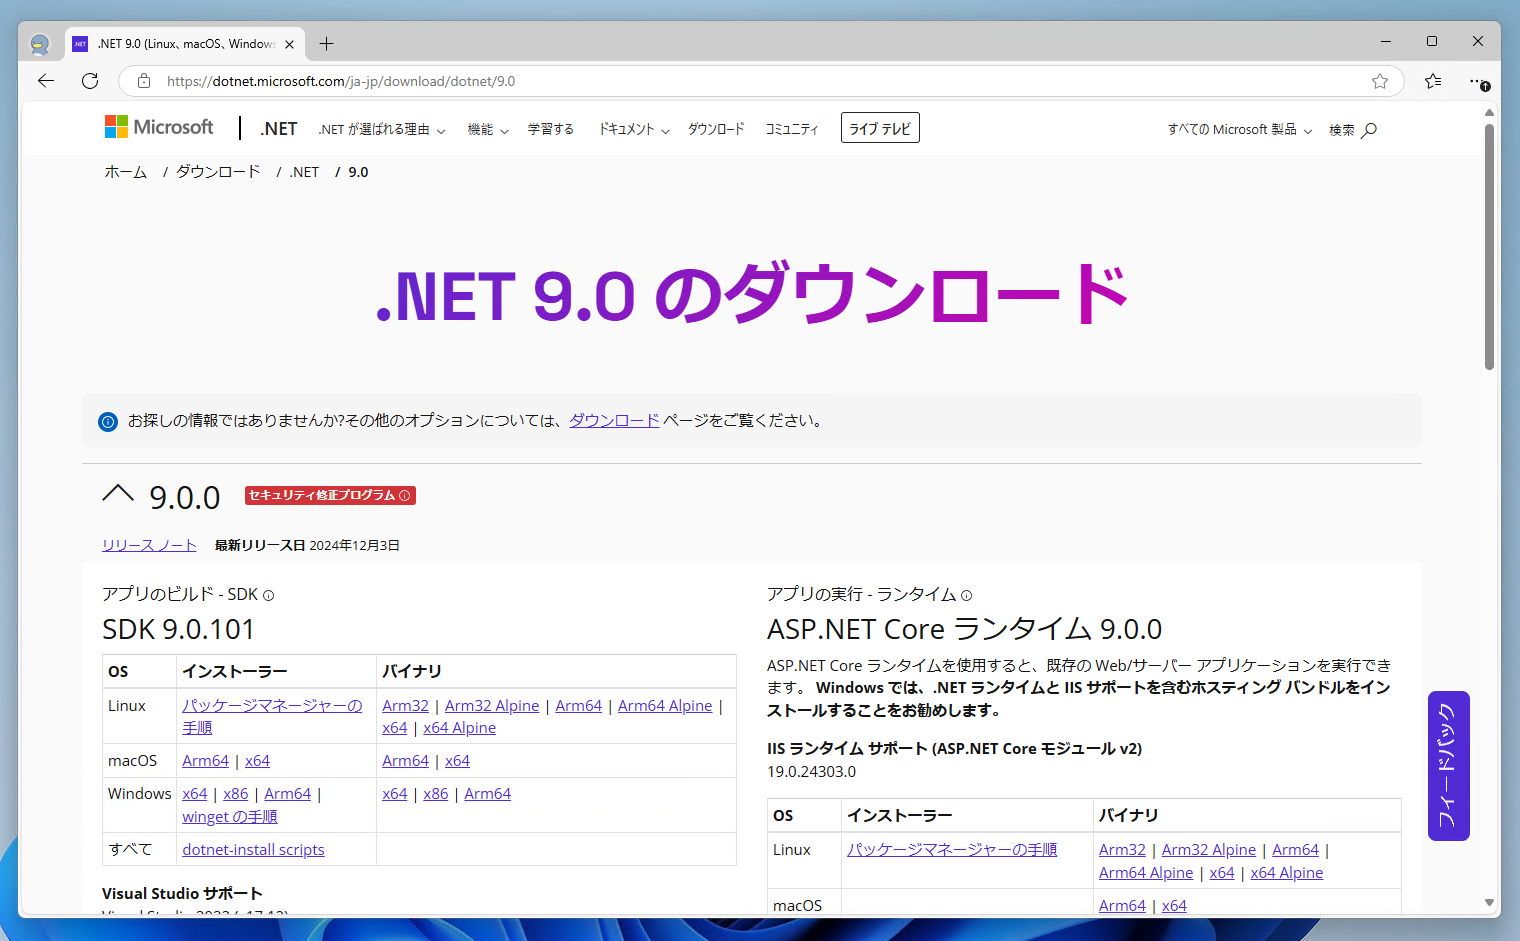The image size is (1520, 941).
Task: Follow the ダウンロード link in the notice banner
Action: click(614, 421)
